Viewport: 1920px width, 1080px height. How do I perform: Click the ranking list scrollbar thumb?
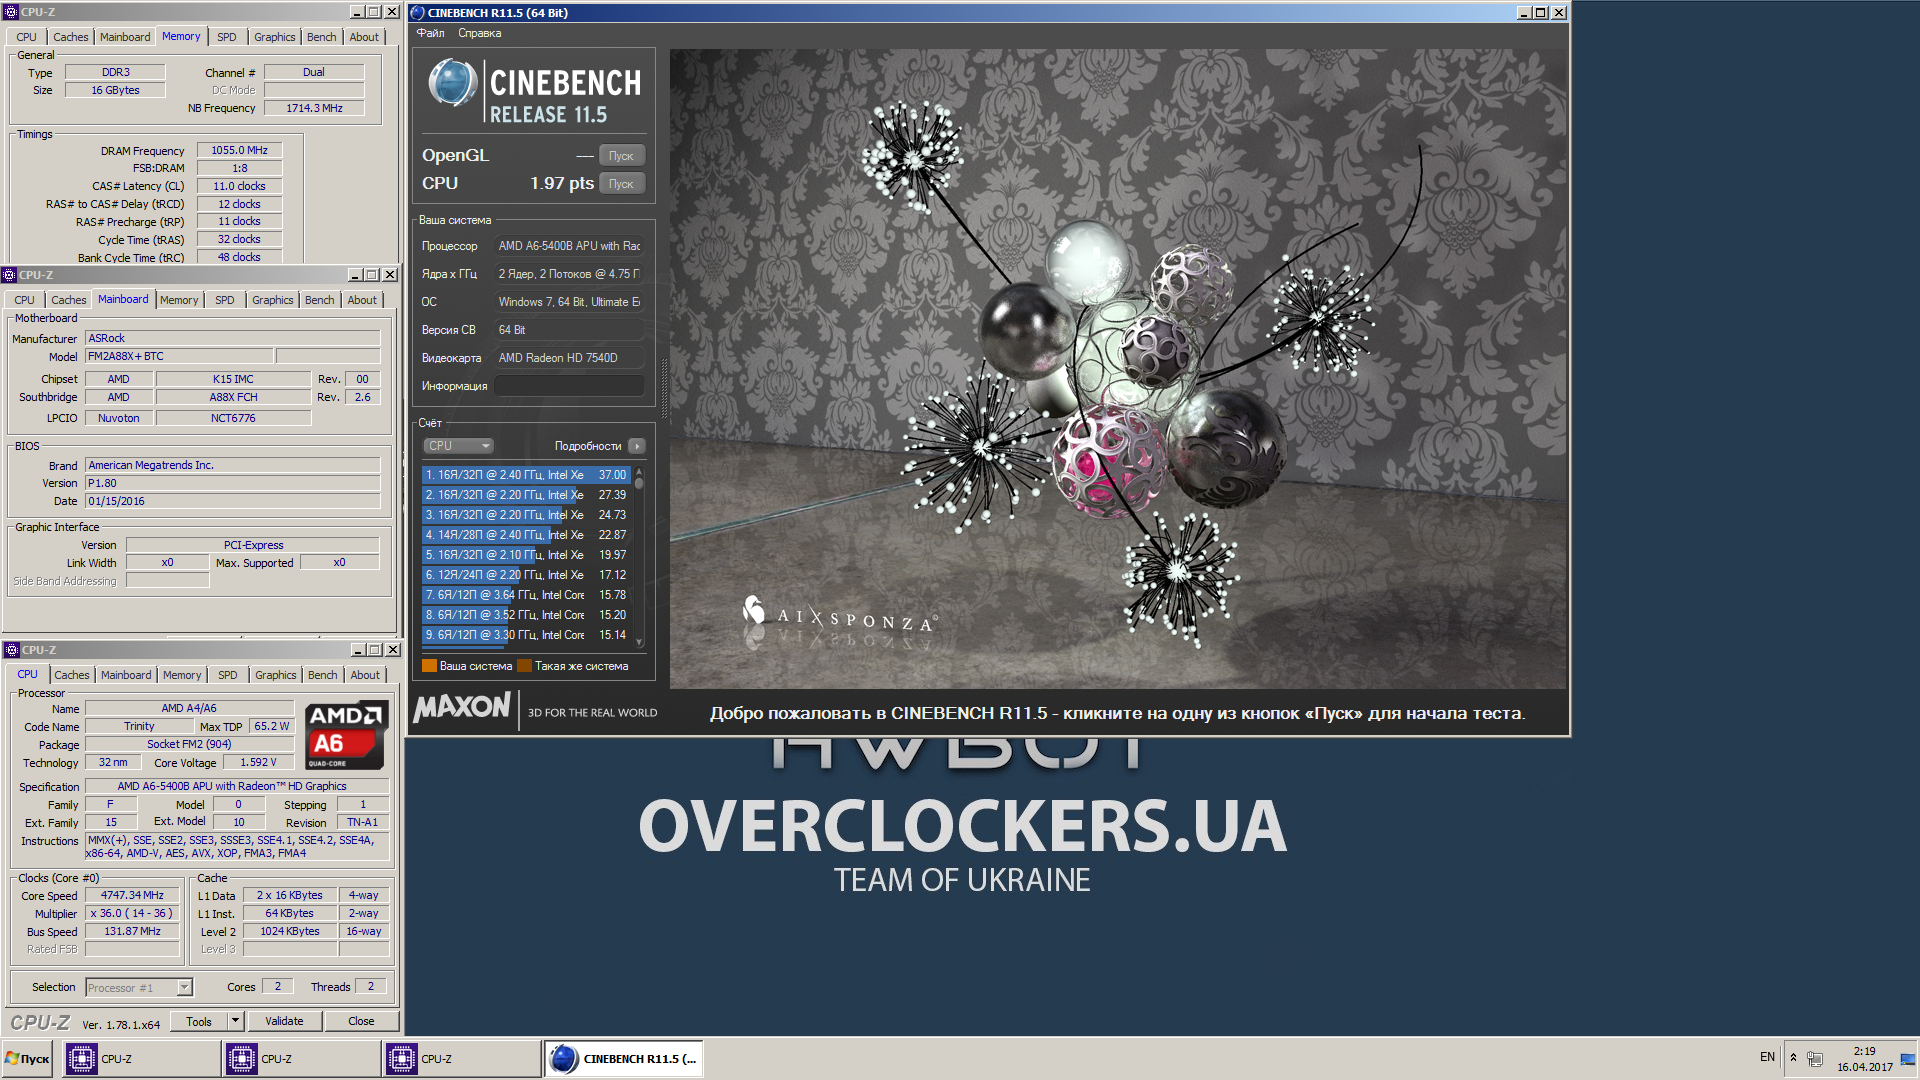tap(639, 484)
